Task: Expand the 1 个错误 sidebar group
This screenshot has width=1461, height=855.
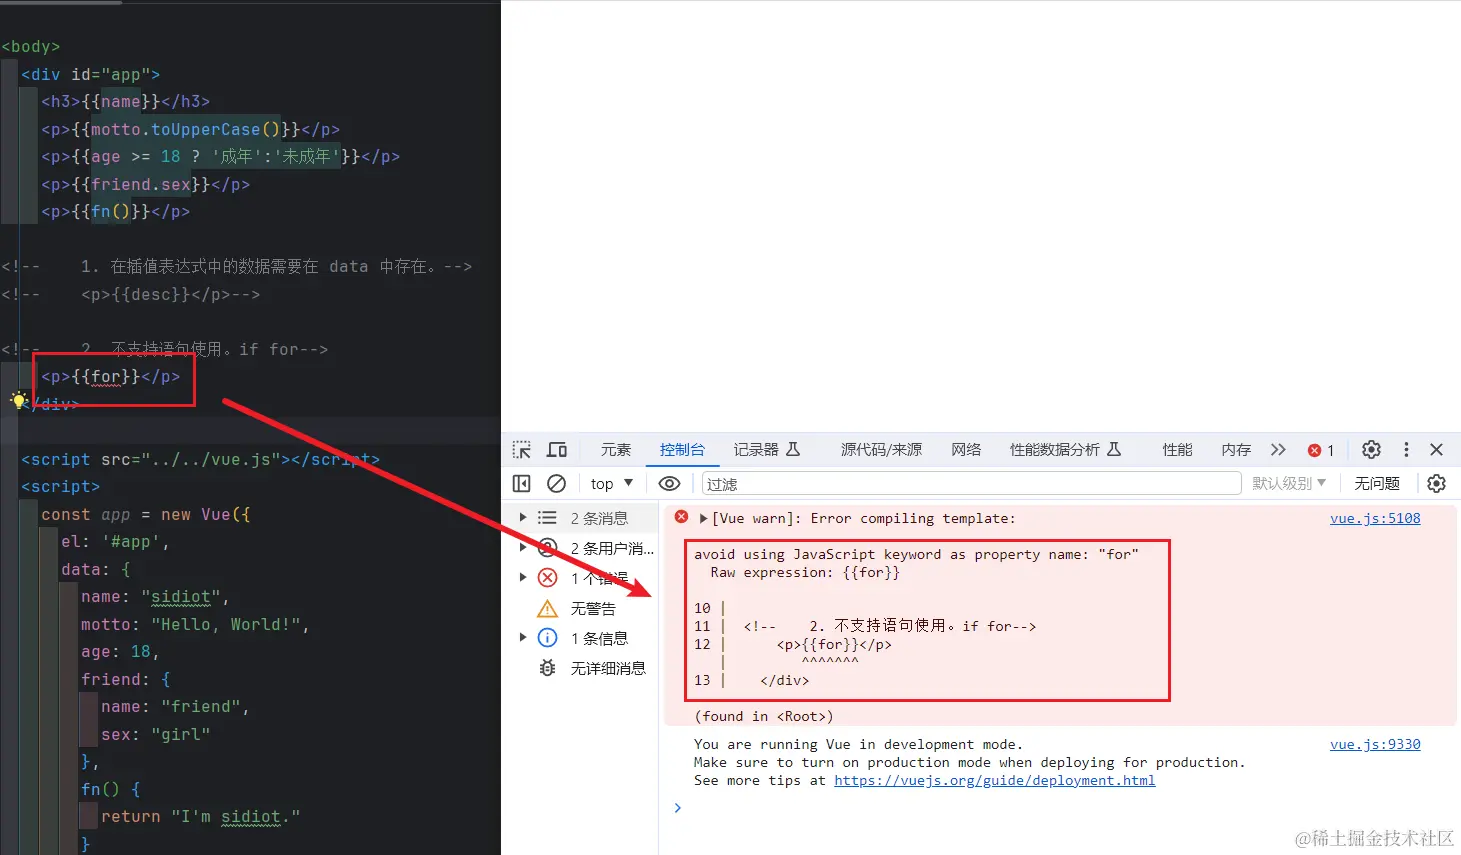Action: [x=522, y=578]
